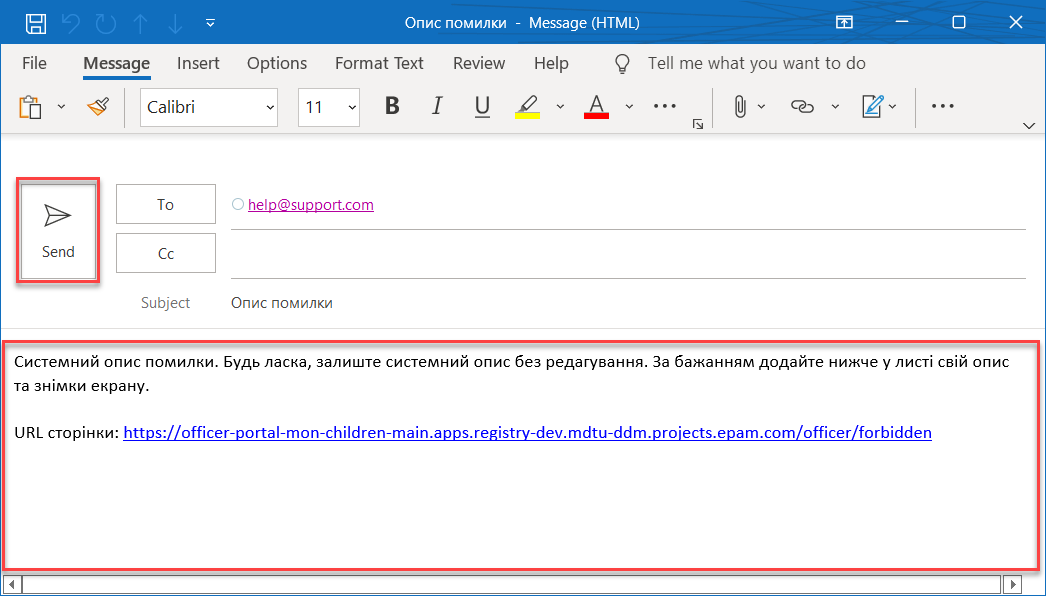Click the Undo arrow icon

point(71,23)
